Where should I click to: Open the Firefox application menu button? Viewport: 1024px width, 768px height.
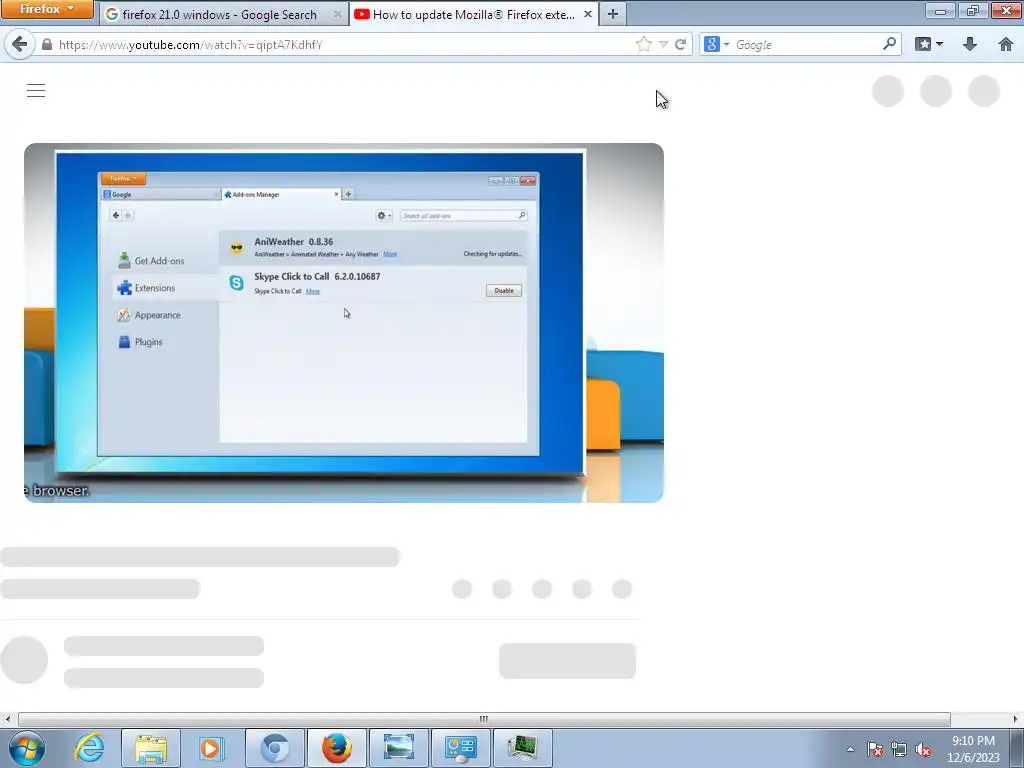click(x=47, y=9)
